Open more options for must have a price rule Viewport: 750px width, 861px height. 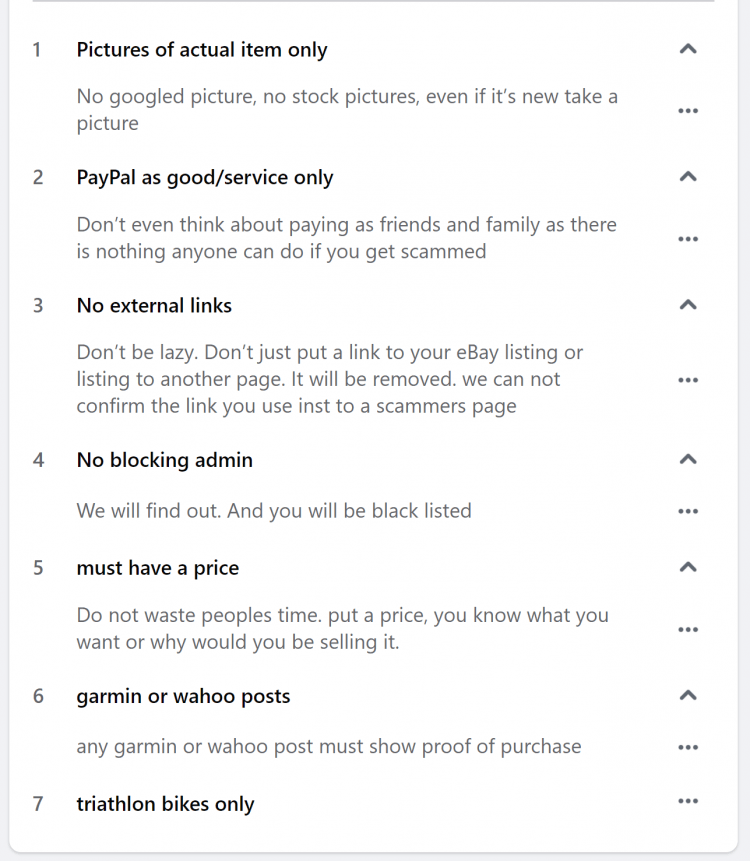[687, 629]
